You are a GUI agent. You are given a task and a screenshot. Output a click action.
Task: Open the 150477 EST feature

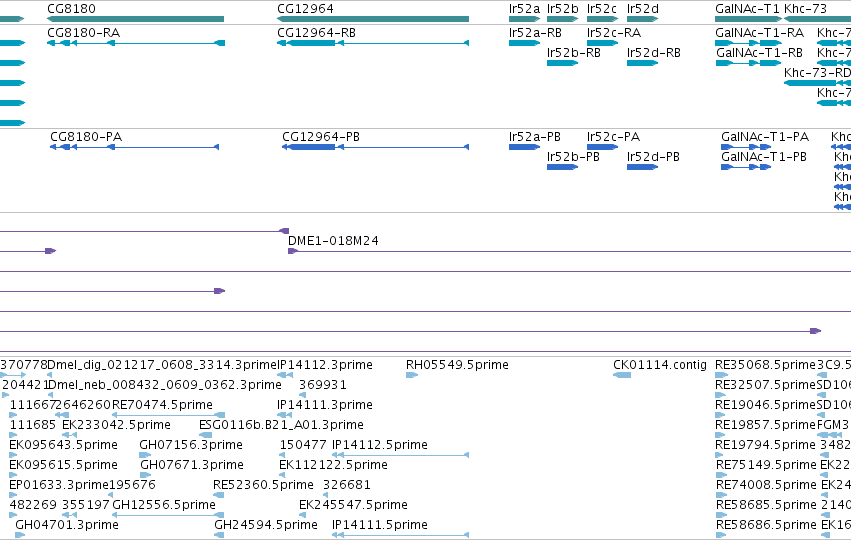pyautogui.click(x=282, y=455)
